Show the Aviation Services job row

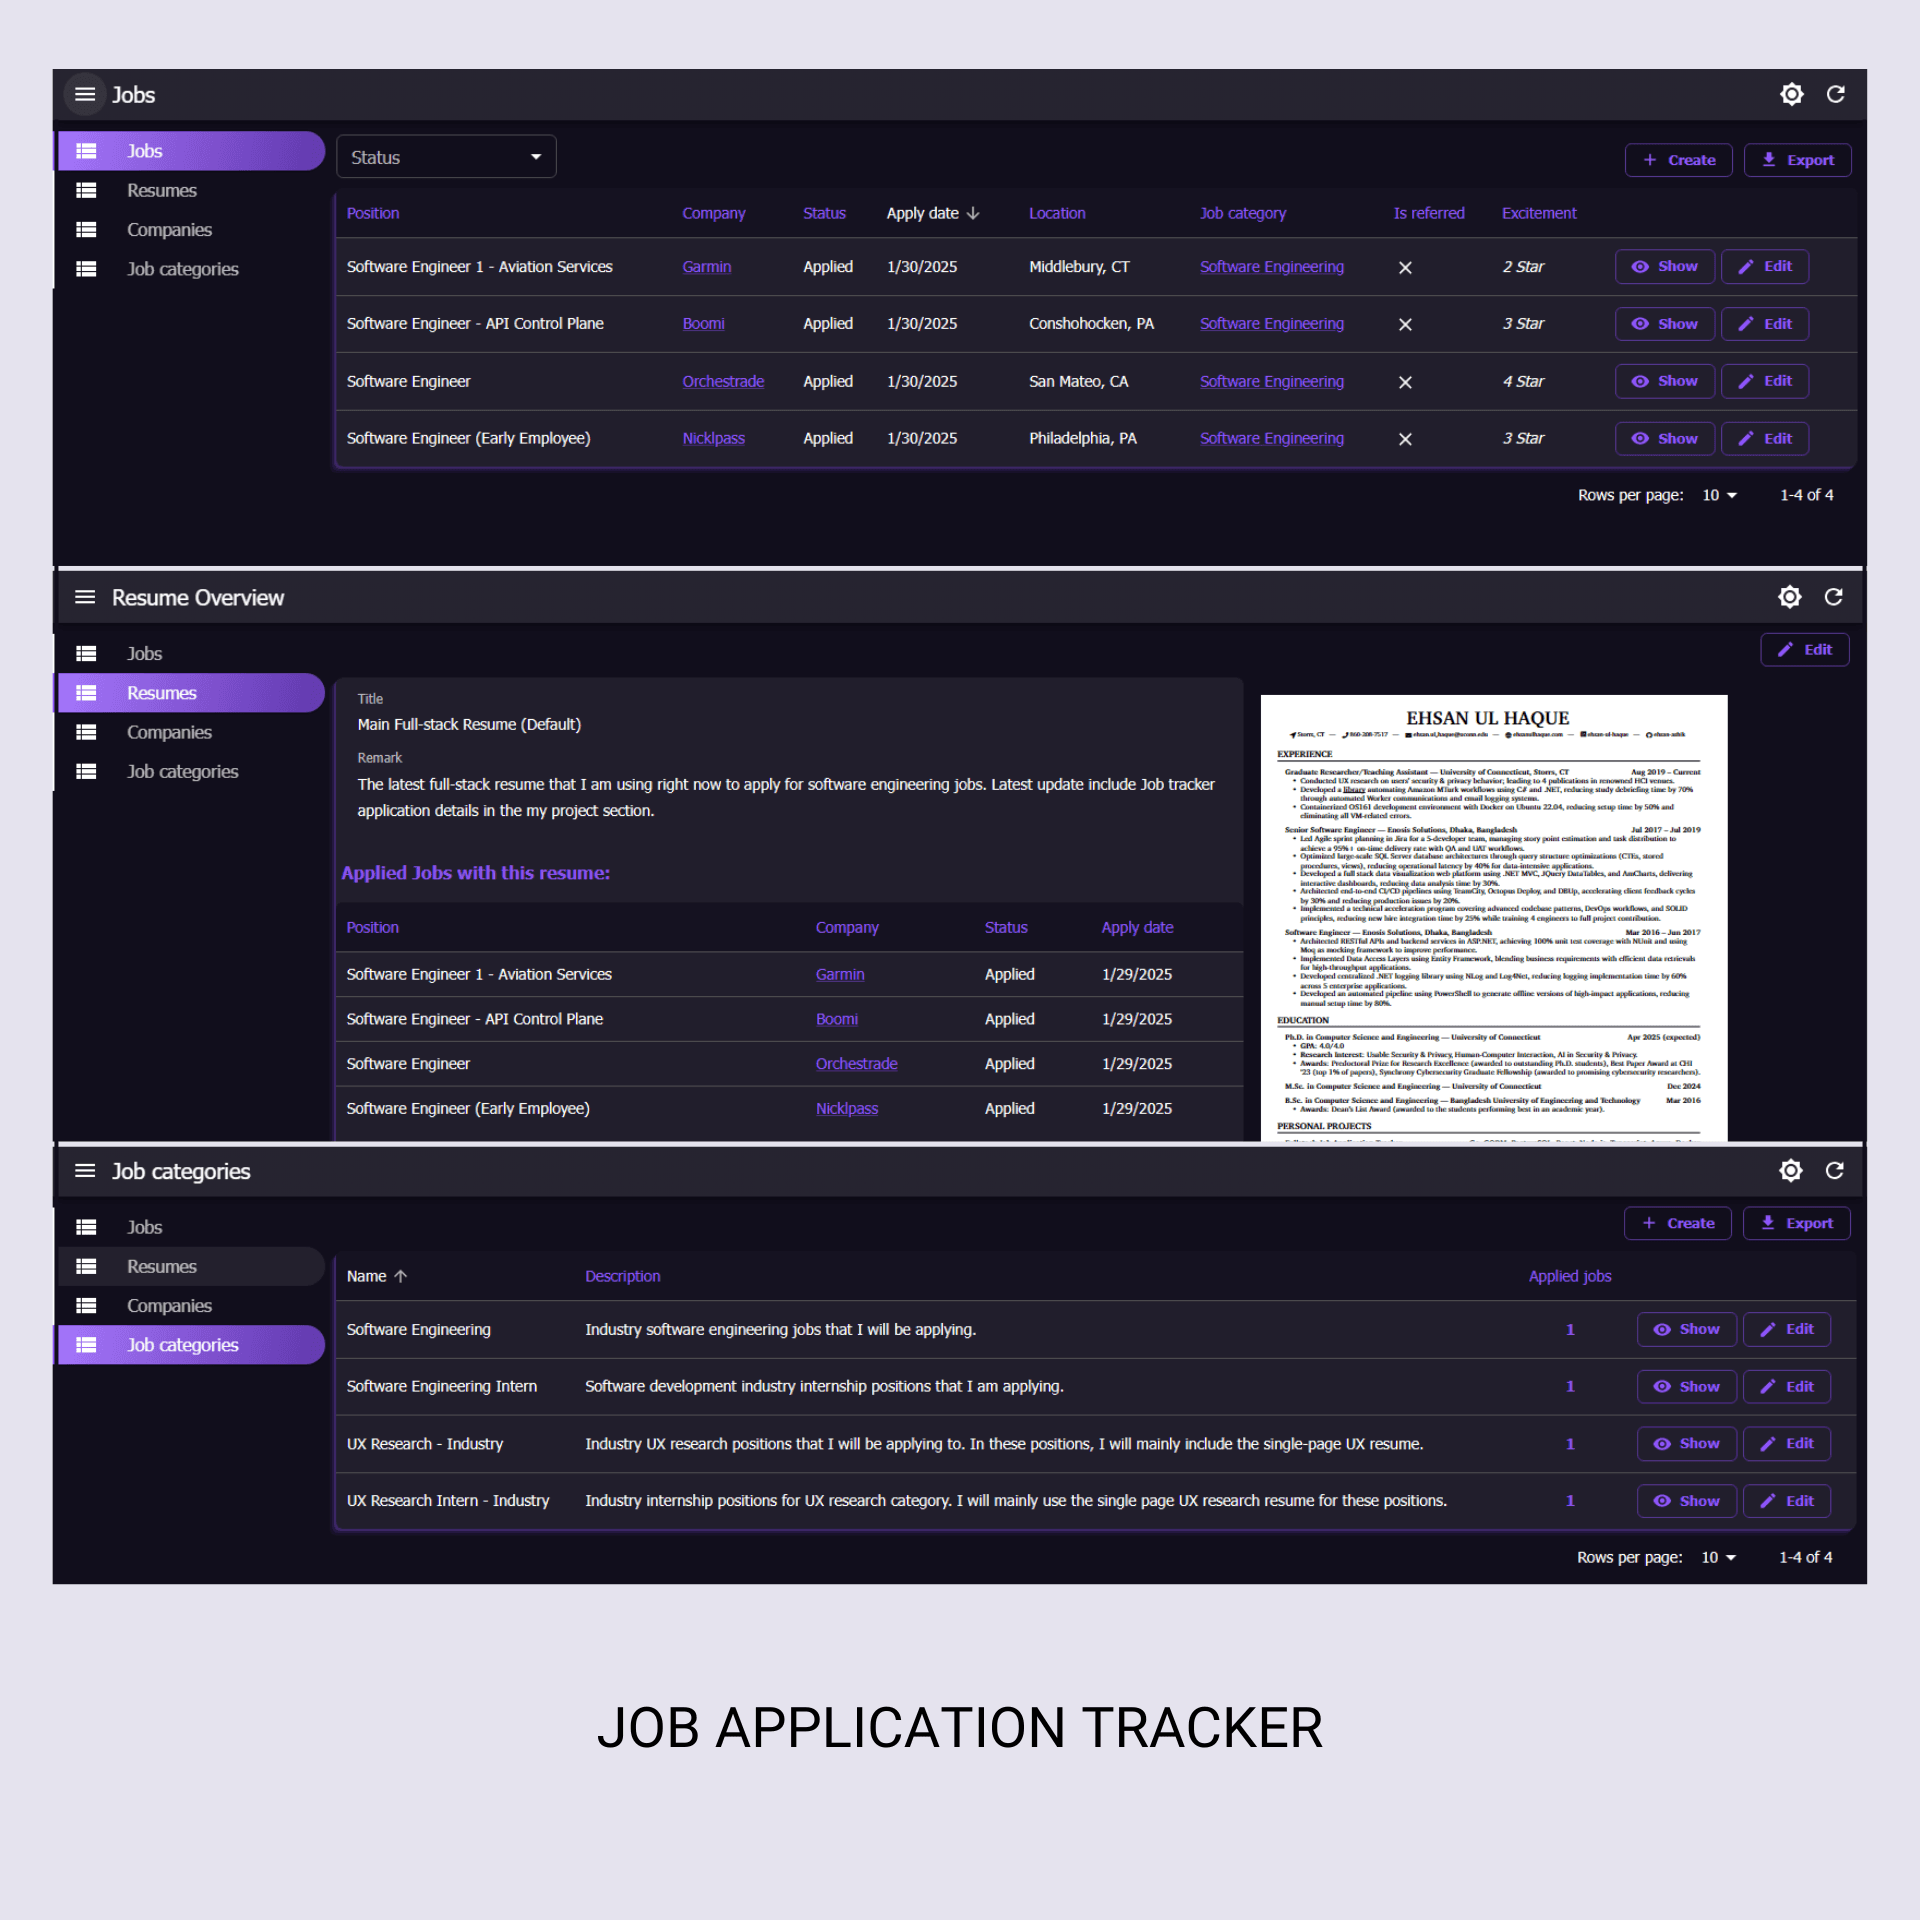[1664, 267]
